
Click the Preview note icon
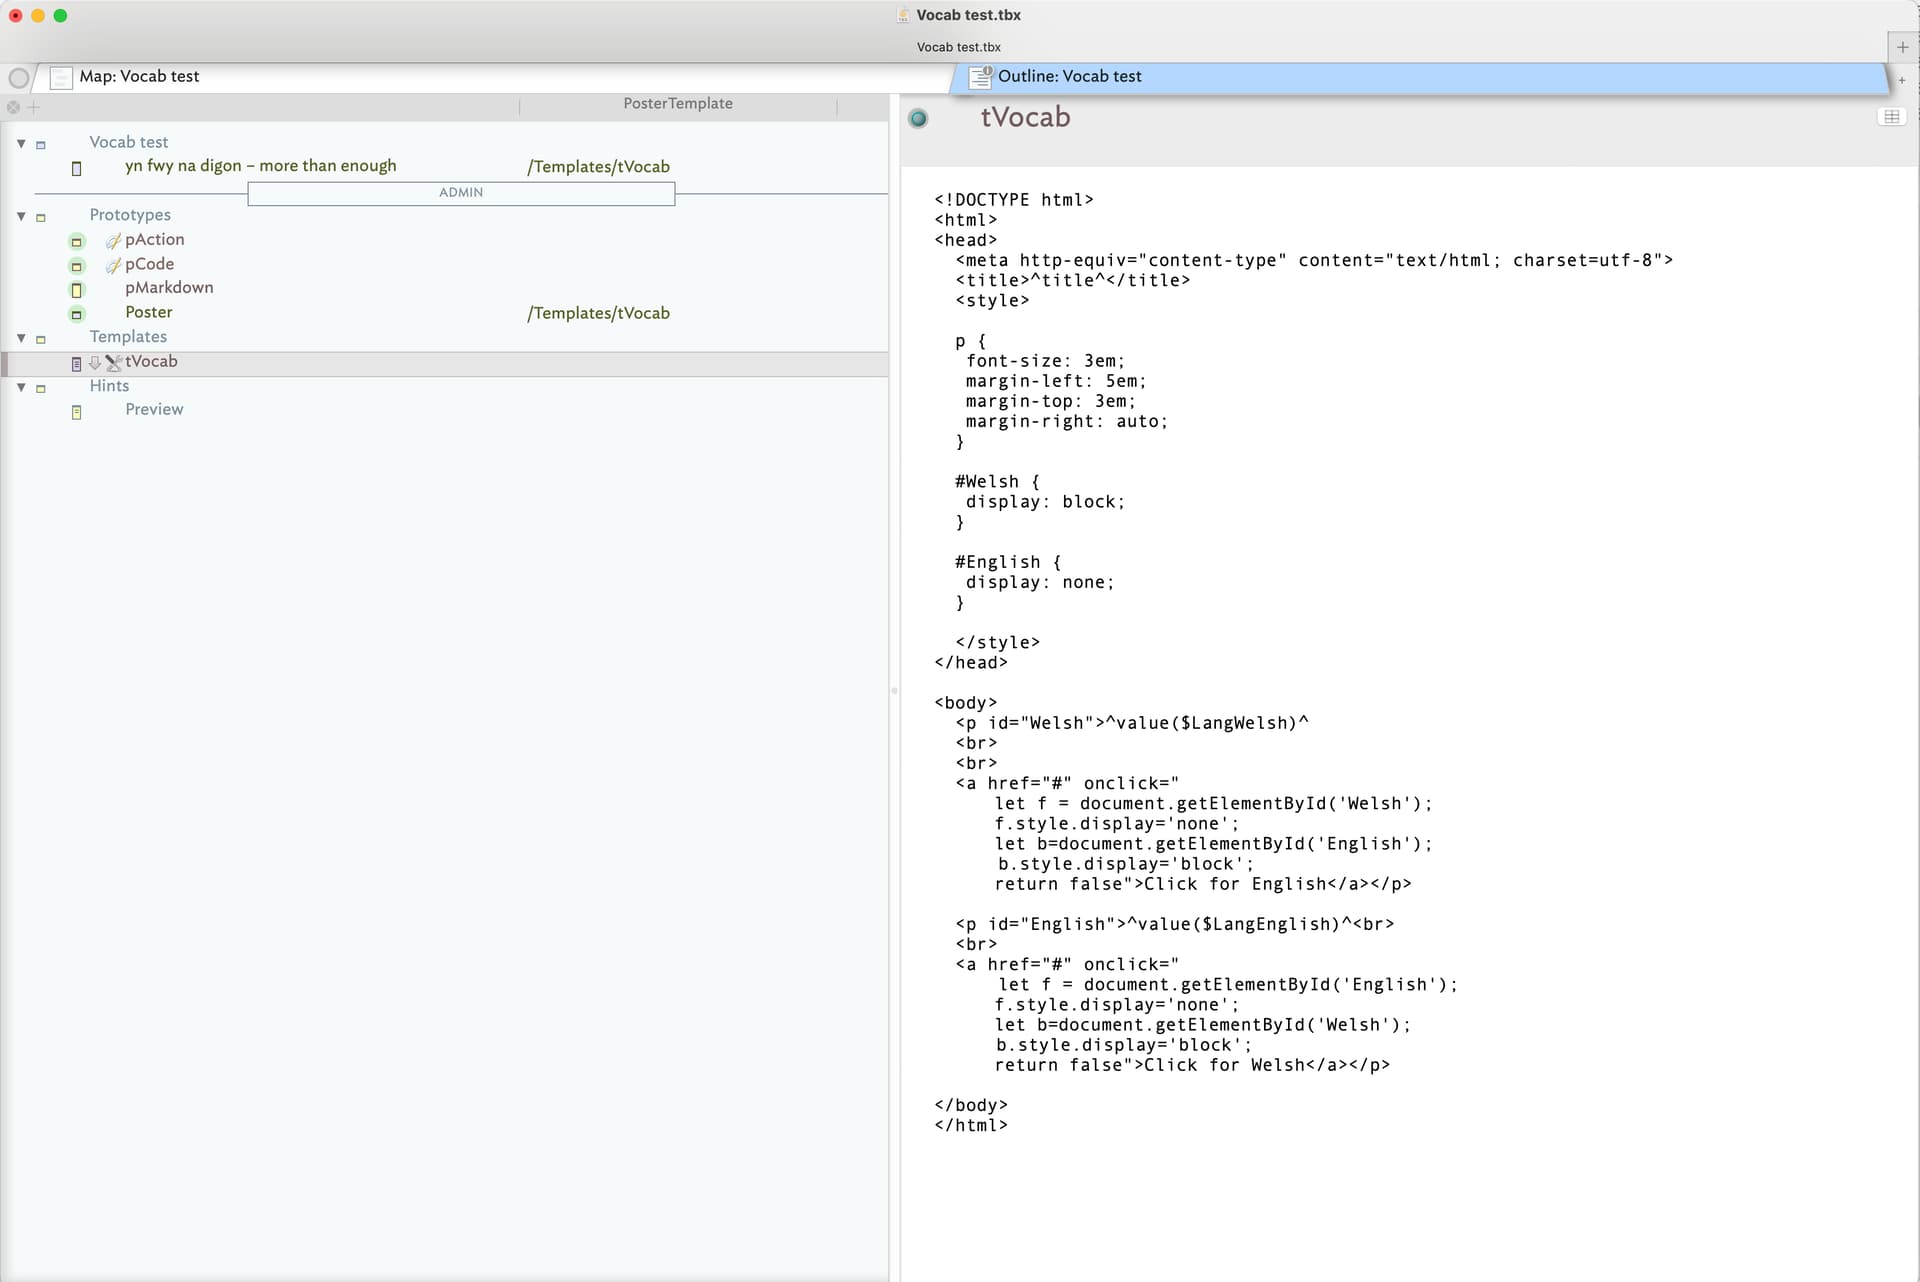click(x=76, y=412)
